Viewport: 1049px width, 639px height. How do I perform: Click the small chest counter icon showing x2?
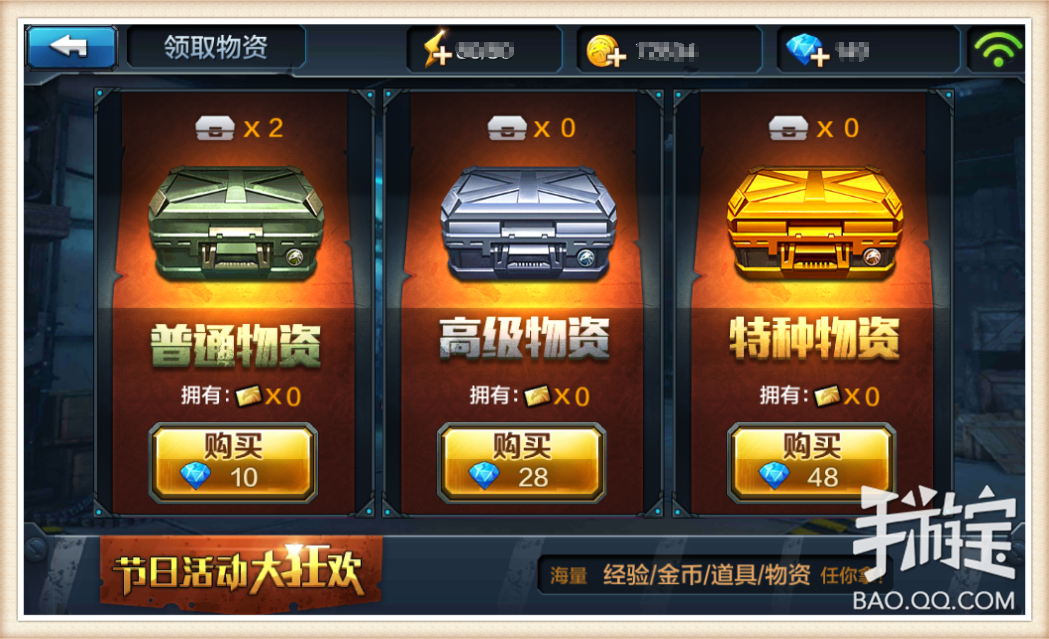[215, 128]
